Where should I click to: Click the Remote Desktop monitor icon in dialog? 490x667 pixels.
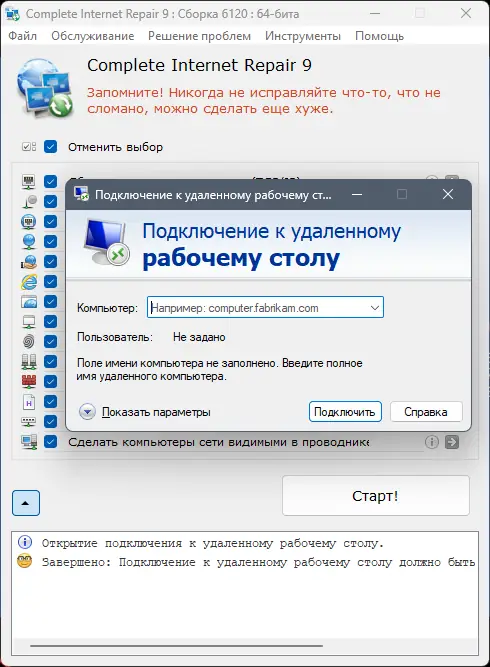[106, 242]
